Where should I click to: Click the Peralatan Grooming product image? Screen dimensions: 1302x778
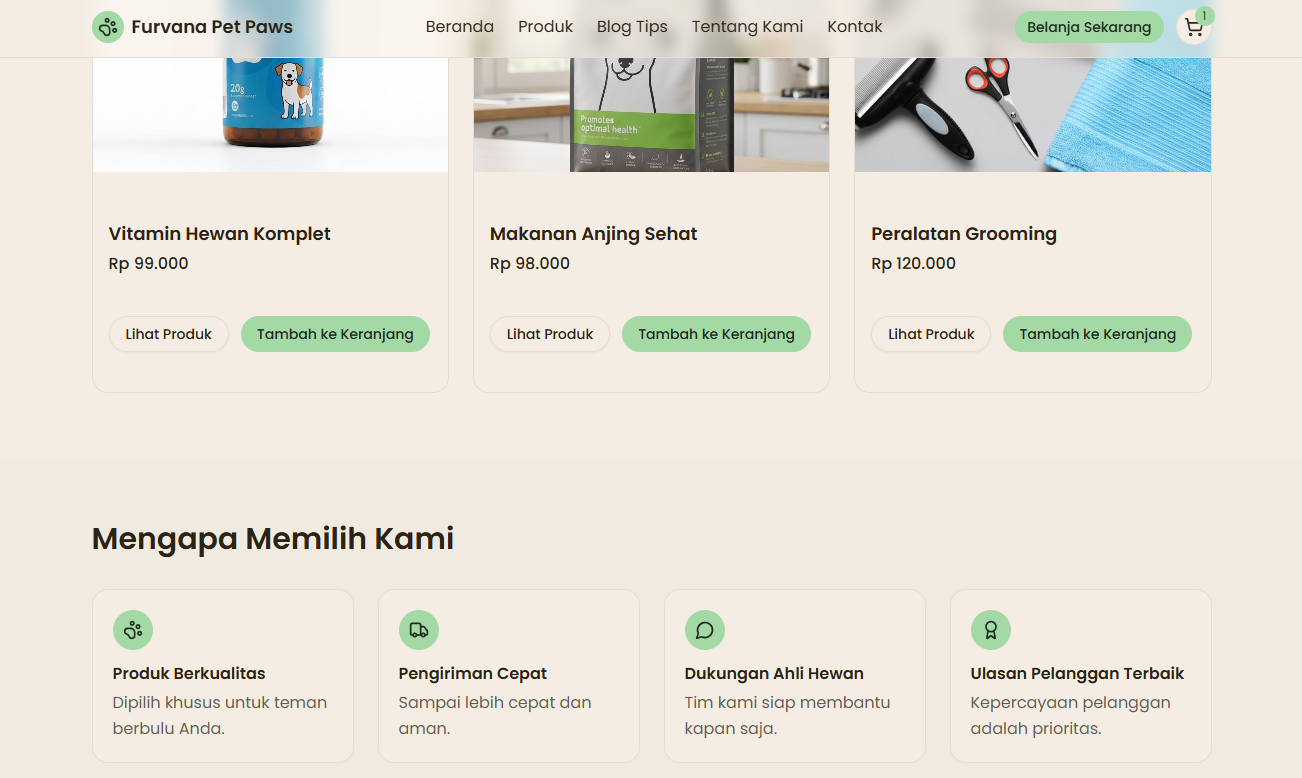point(1032,114)
